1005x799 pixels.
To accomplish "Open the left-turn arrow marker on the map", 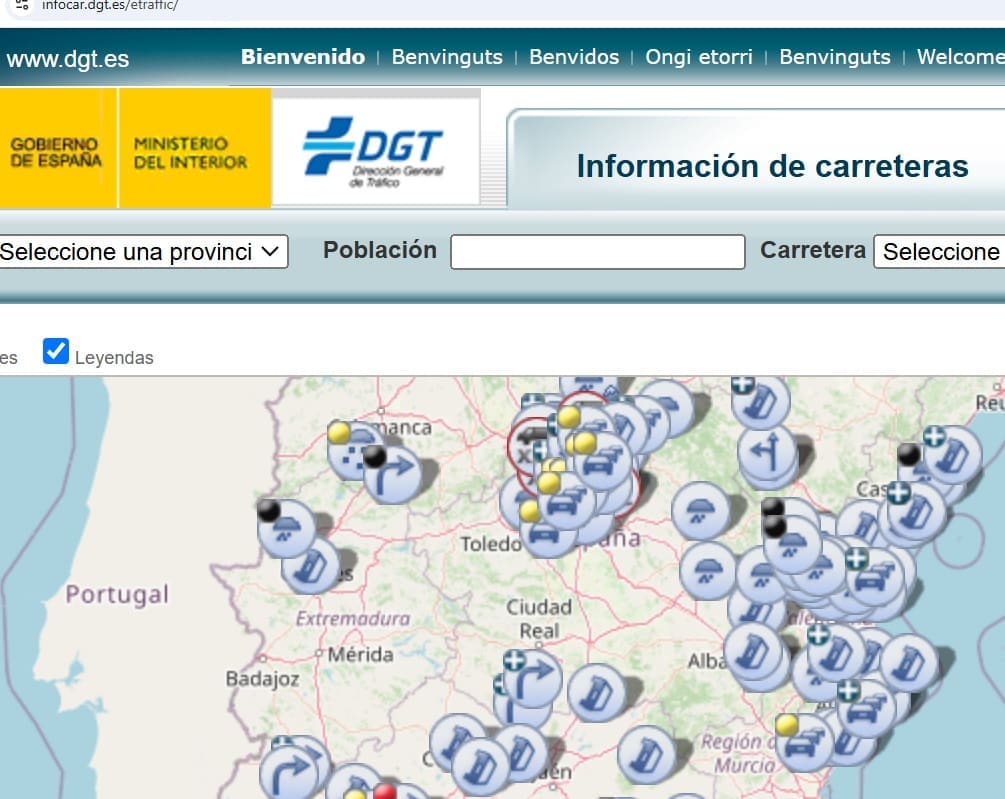I will tap(768, 451).
